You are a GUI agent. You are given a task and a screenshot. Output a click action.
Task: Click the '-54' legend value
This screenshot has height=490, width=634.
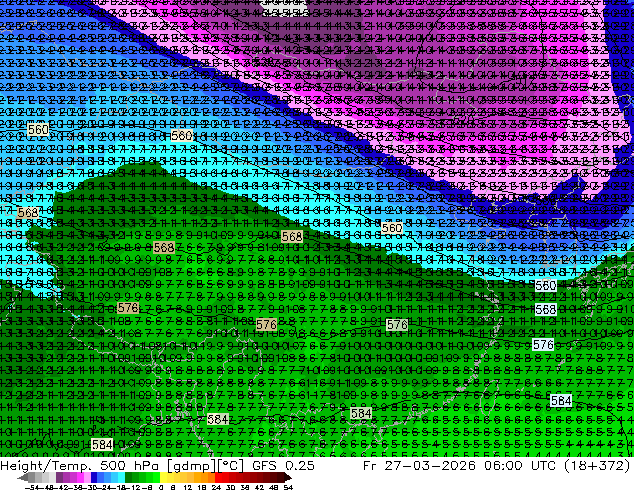(x=32, y=487)
